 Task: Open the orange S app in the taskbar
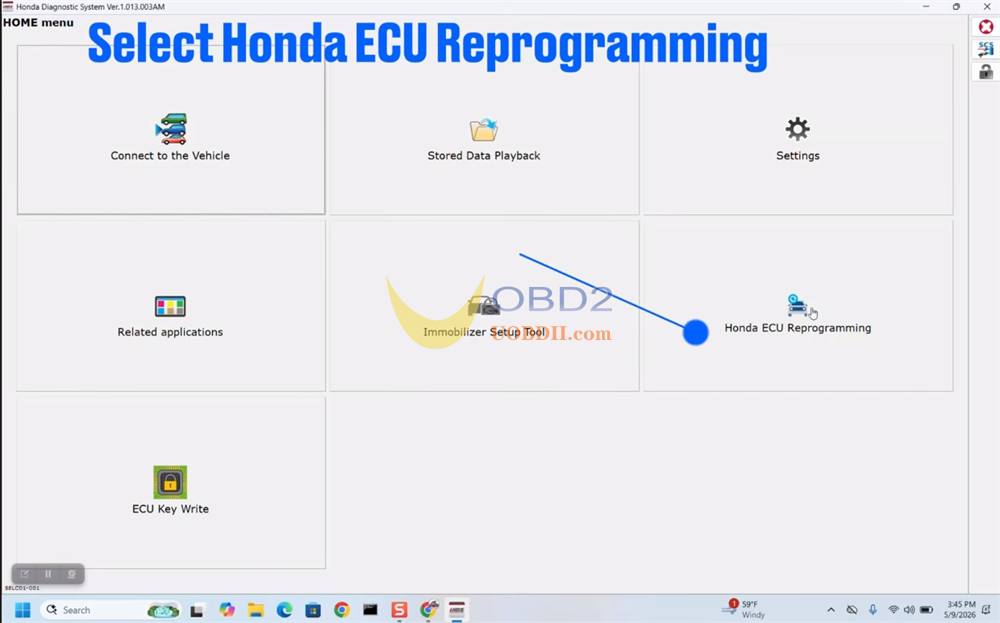pyautogui.click(x=399, y=610)
